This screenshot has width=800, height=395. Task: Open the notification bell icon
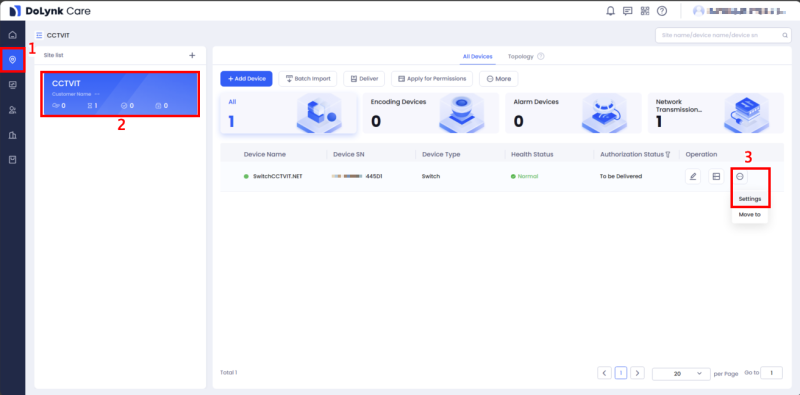(x=610, y=11)
